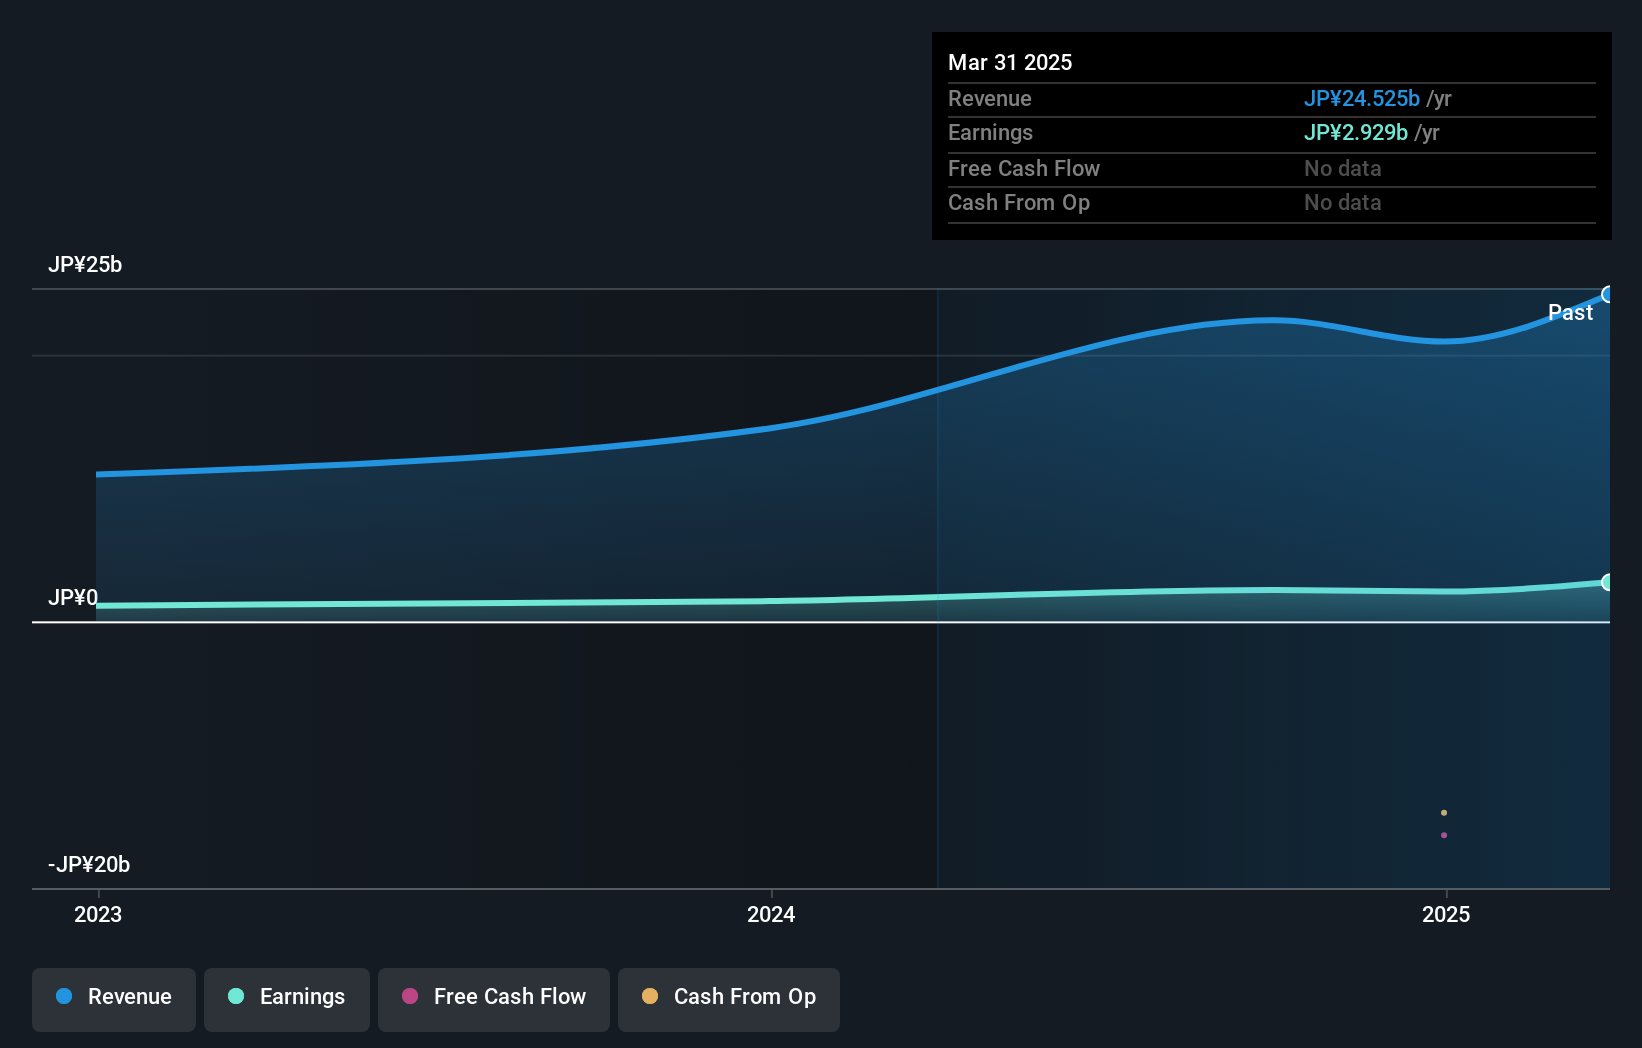The height and width of the screenshot is (1048, 1642).
Task: Toggle the Earnings series legend button
Action: pos(287,999)
